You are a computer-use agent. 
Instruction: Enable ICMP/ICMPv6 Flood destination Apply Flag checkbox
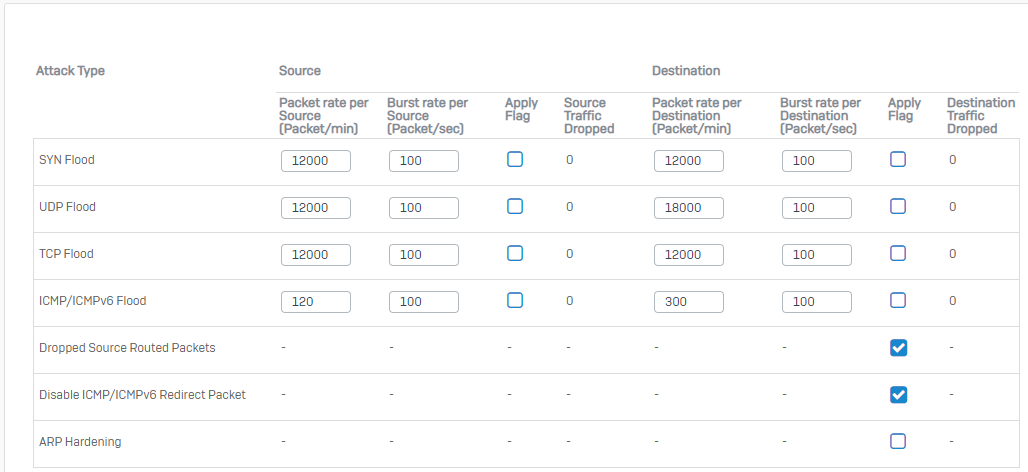[x=898, y=300]
